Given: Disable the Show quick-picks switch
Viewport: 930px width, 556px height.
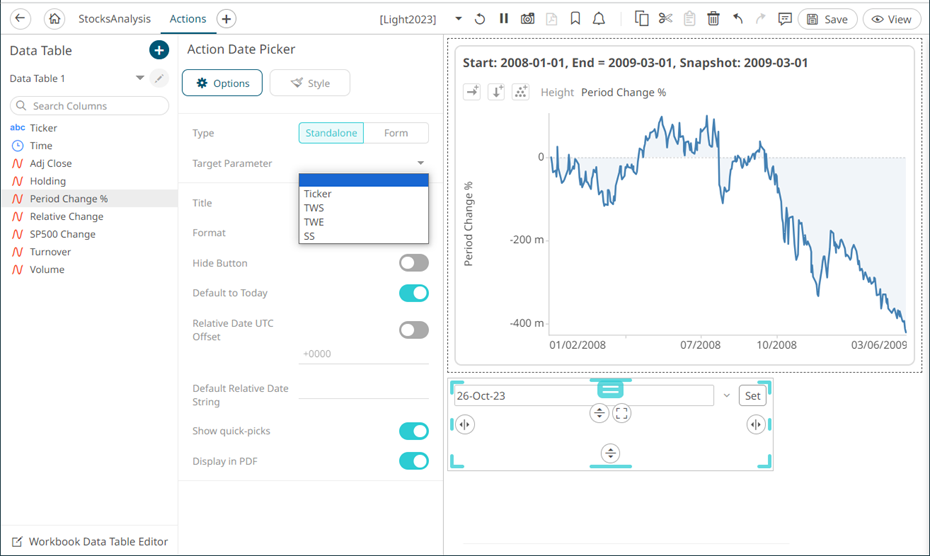Looking at the screenshot, I should (413, 431).
